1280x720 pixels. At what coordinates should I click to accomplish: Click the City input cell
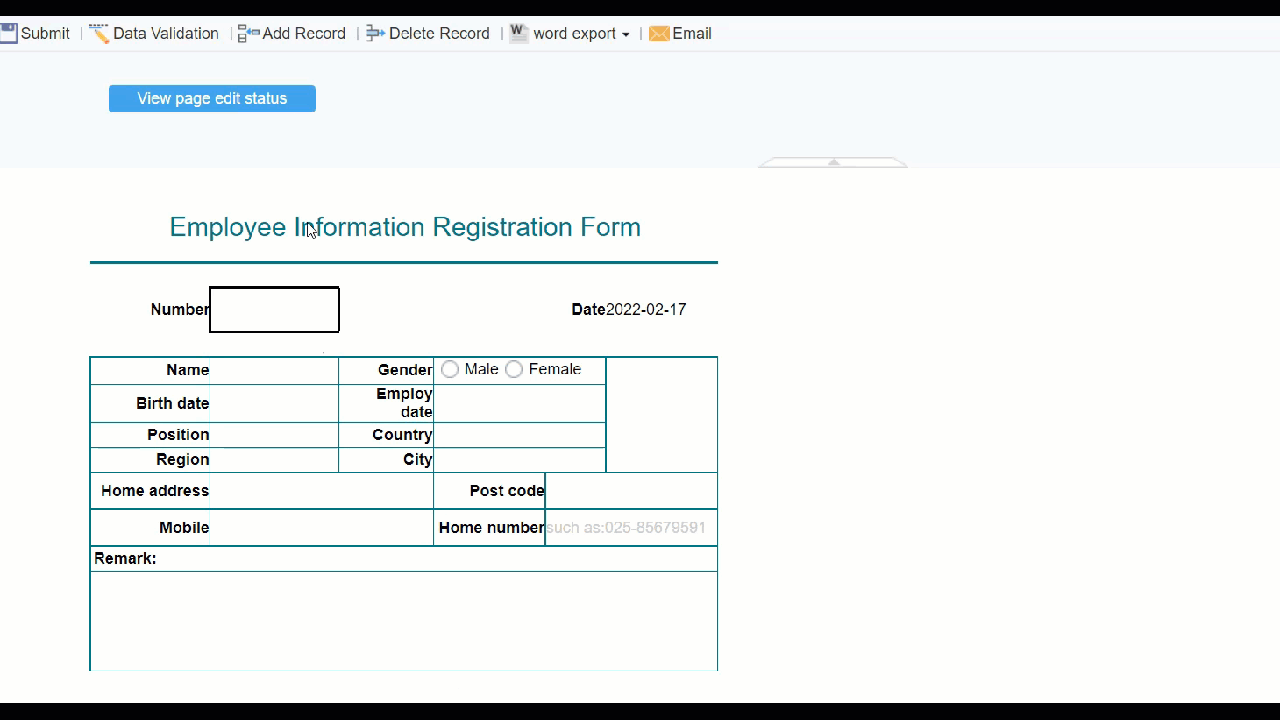tap(519, 460)
